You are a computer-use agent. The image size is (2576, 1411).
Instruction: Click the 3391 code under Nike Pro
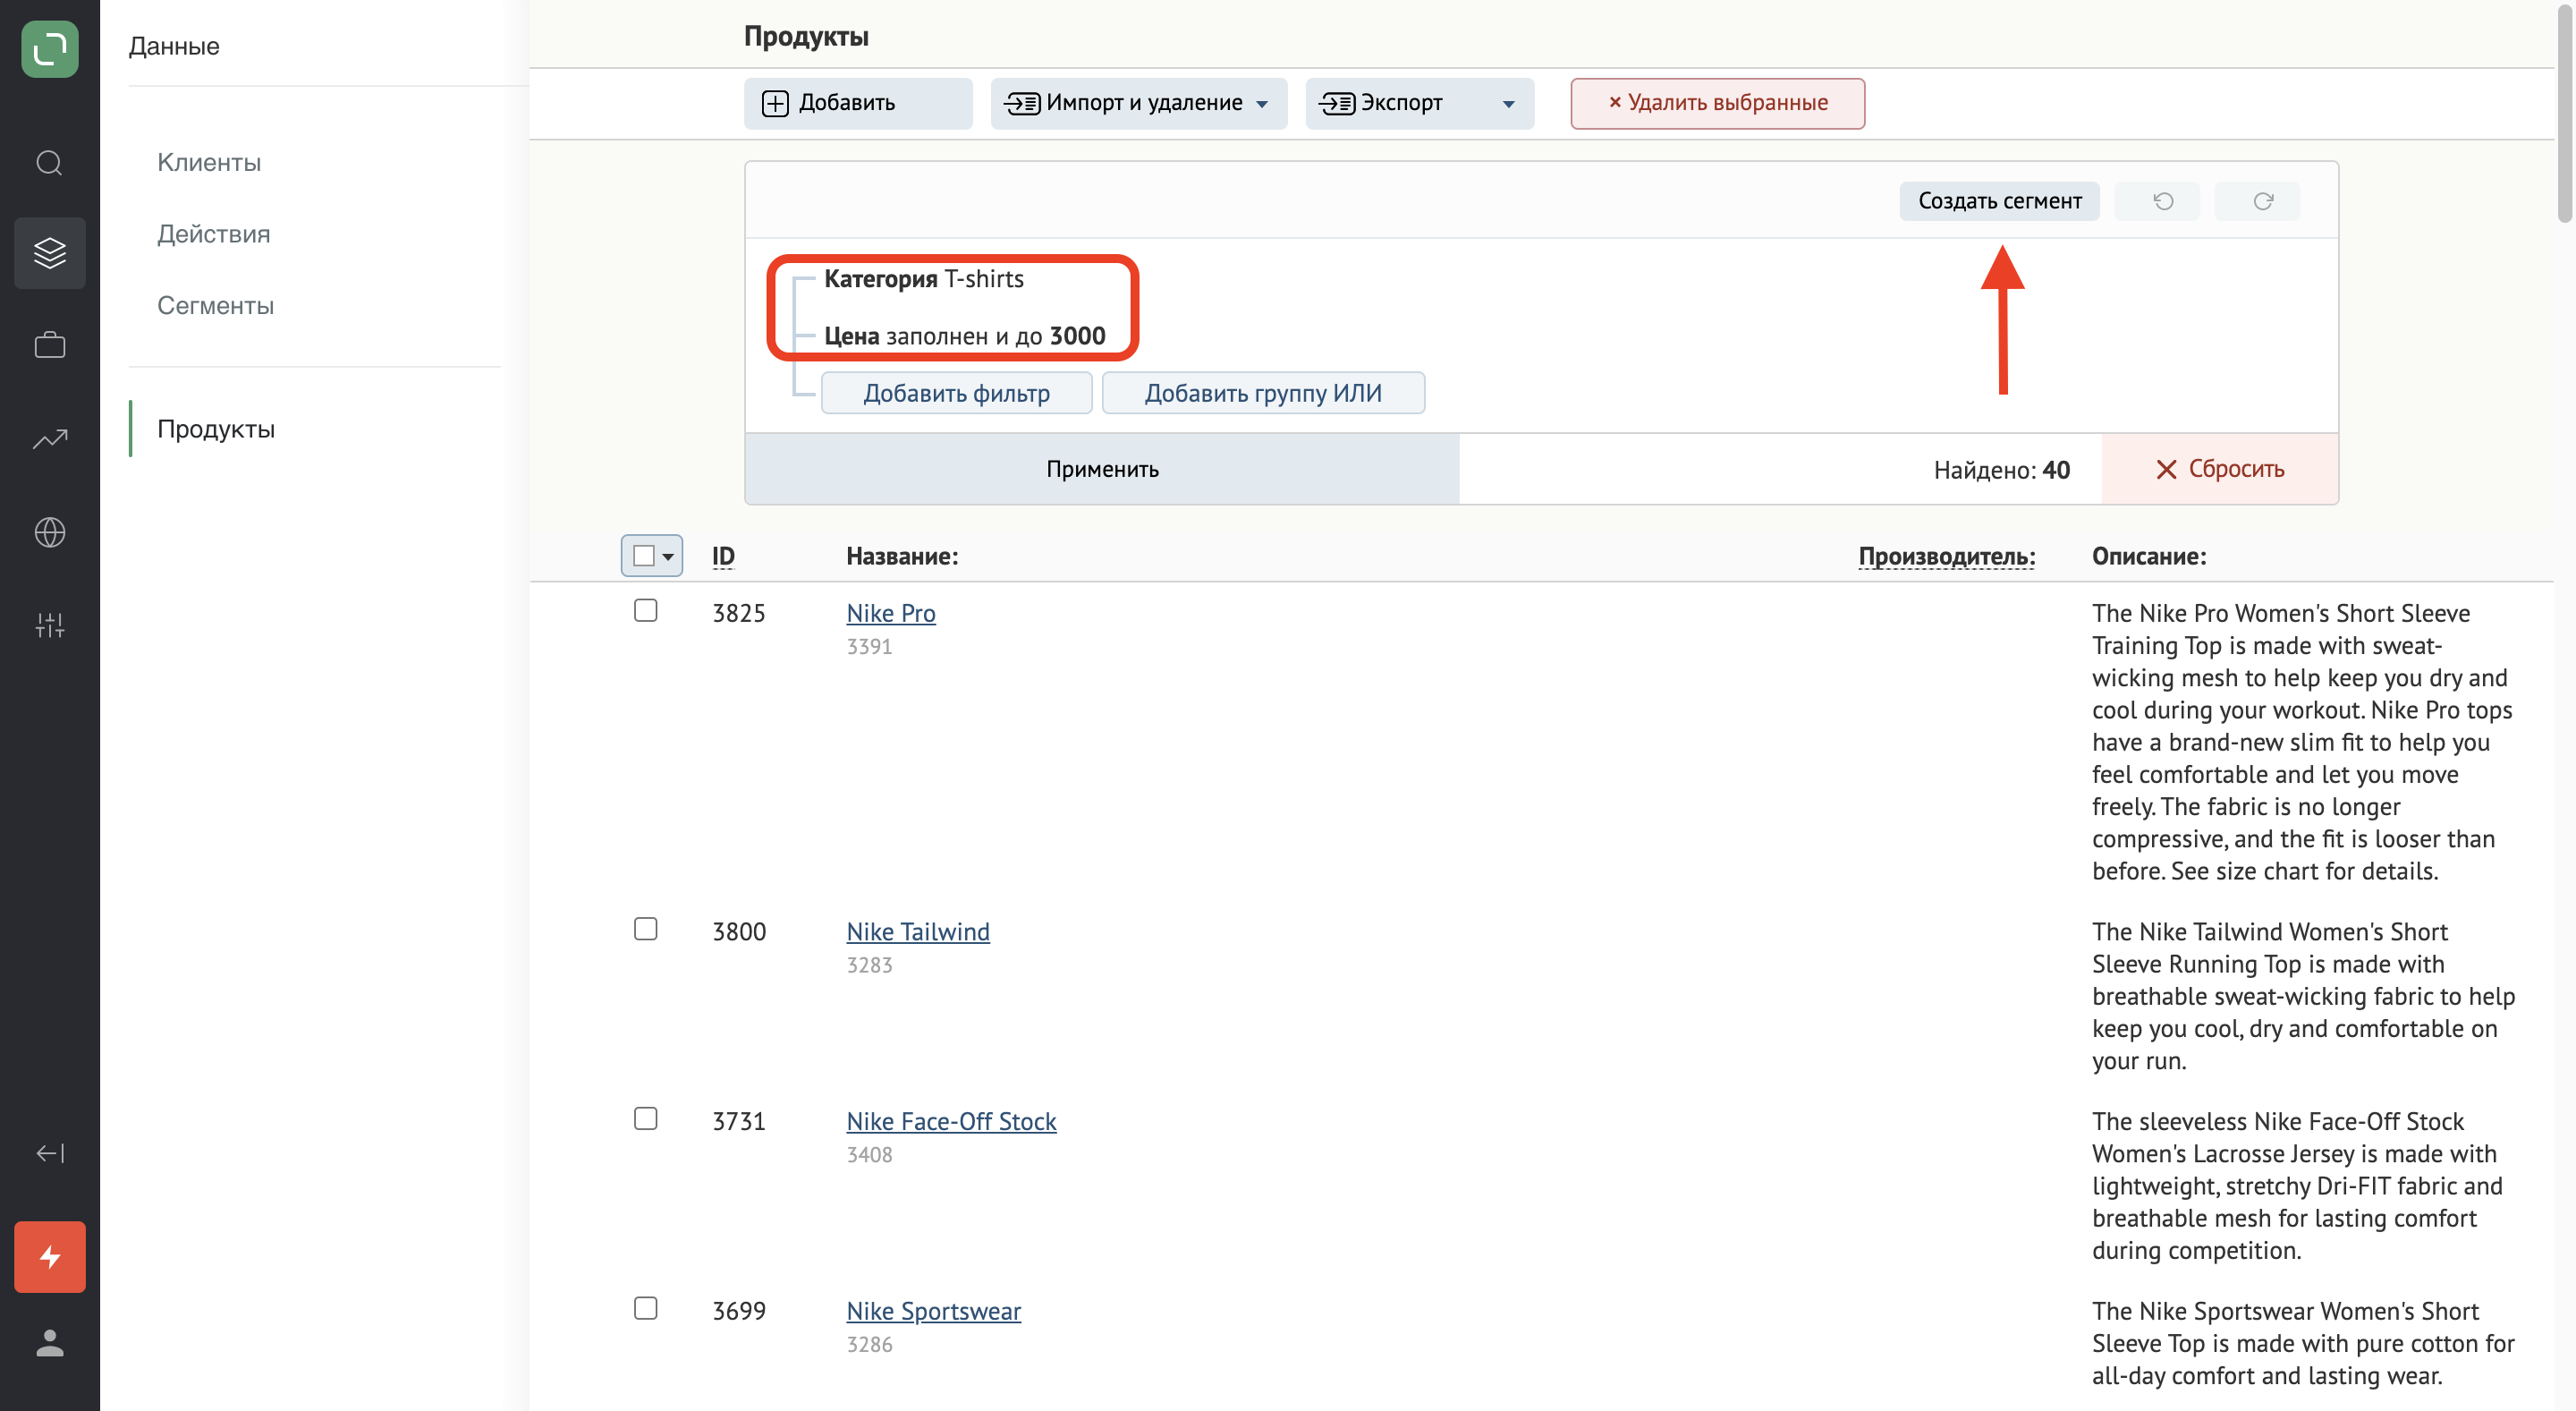click(x=869, y=647)
